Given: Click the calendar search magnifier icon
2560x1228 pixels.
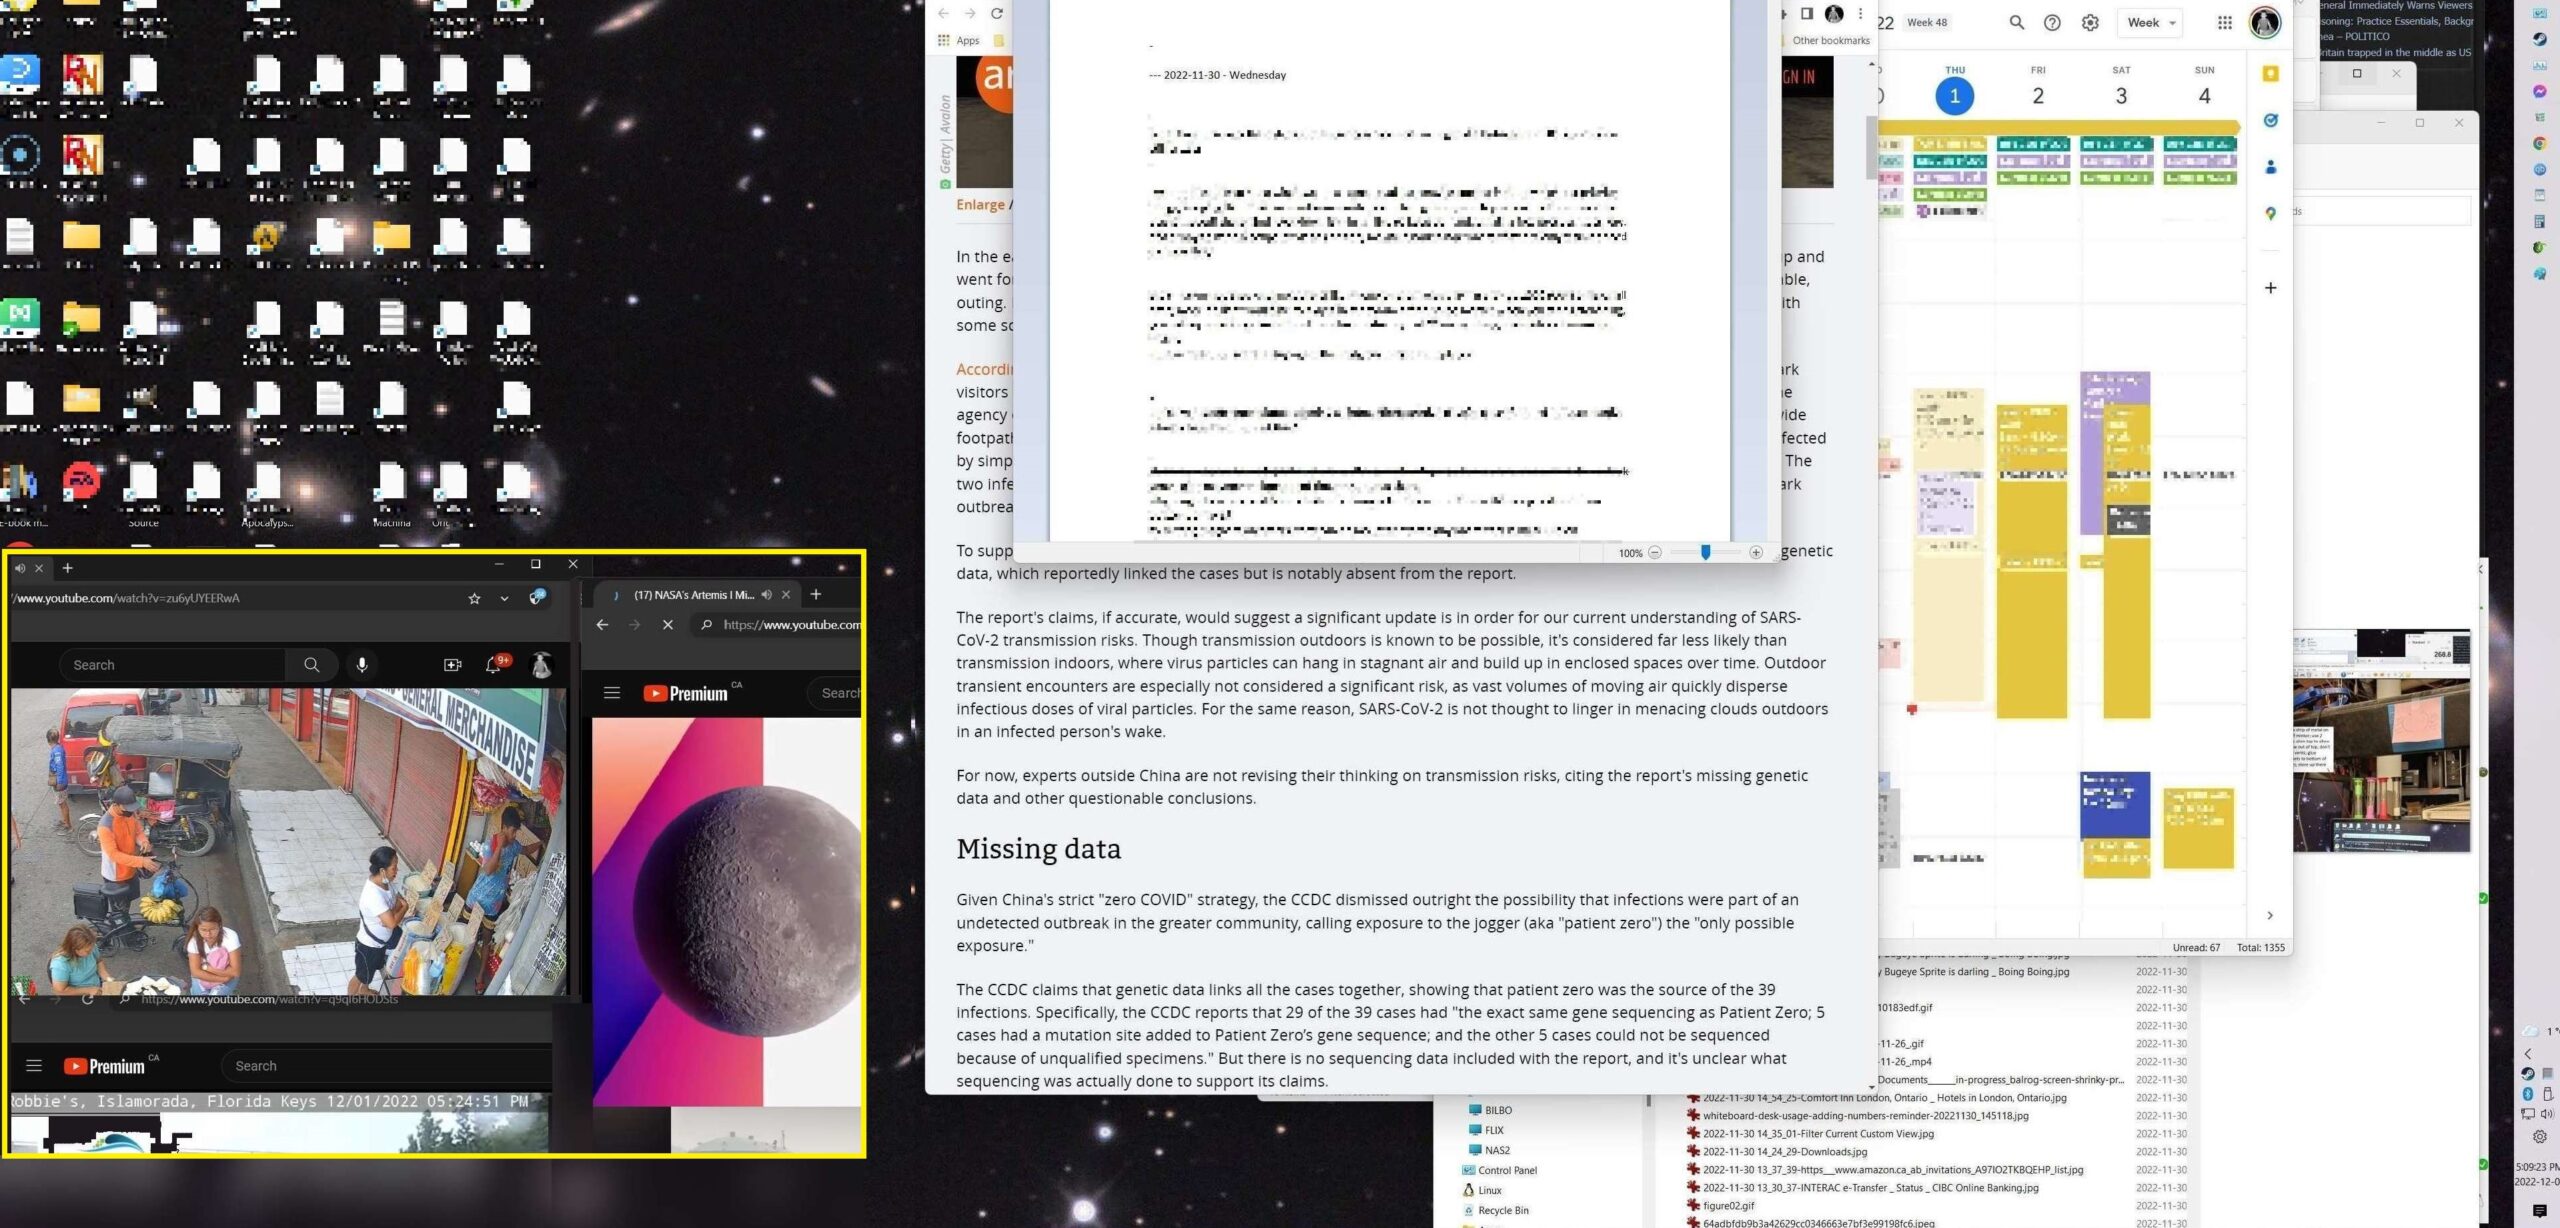Looking at the screenshot, I should tap(2016, 23).
